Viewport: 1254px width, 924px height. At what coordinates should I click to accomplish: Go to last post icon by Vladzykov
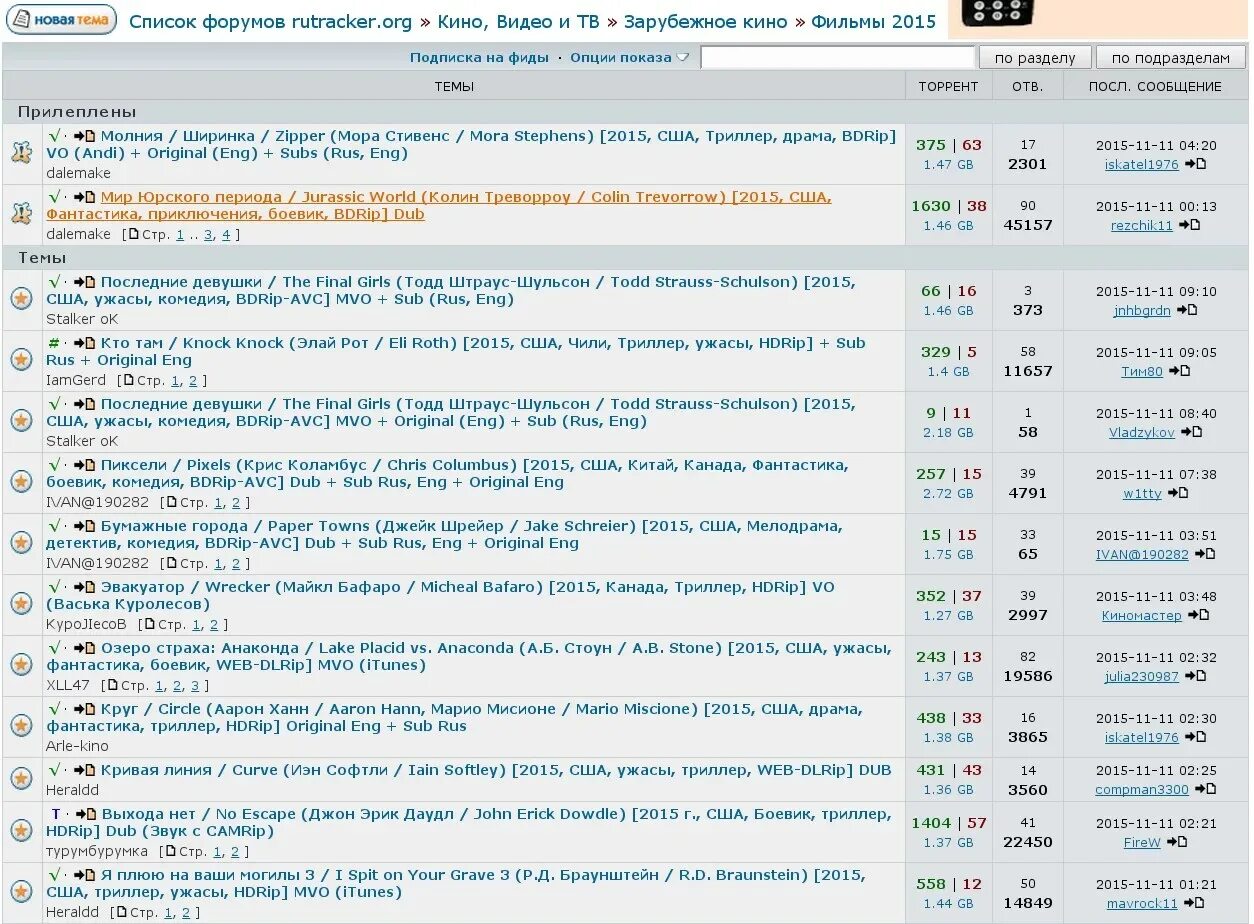1191,432
